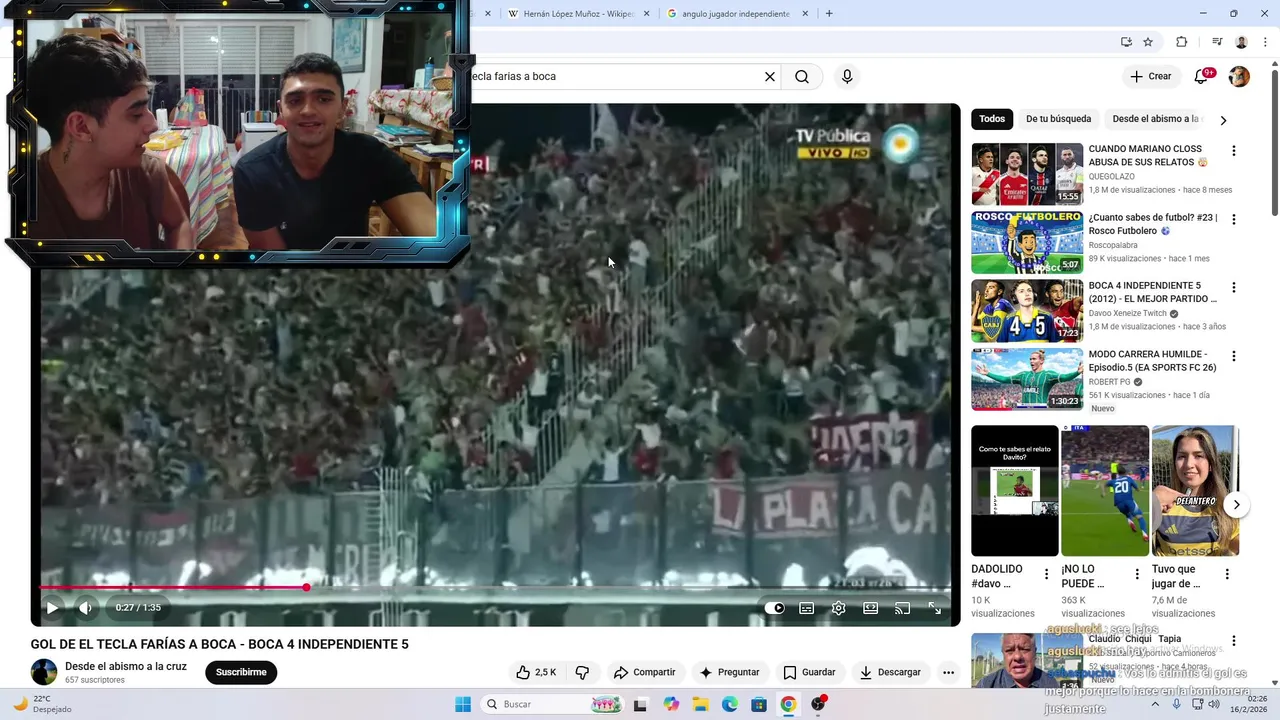
Task: Open options for Mariano Closs video
Action: (1233, 151)
